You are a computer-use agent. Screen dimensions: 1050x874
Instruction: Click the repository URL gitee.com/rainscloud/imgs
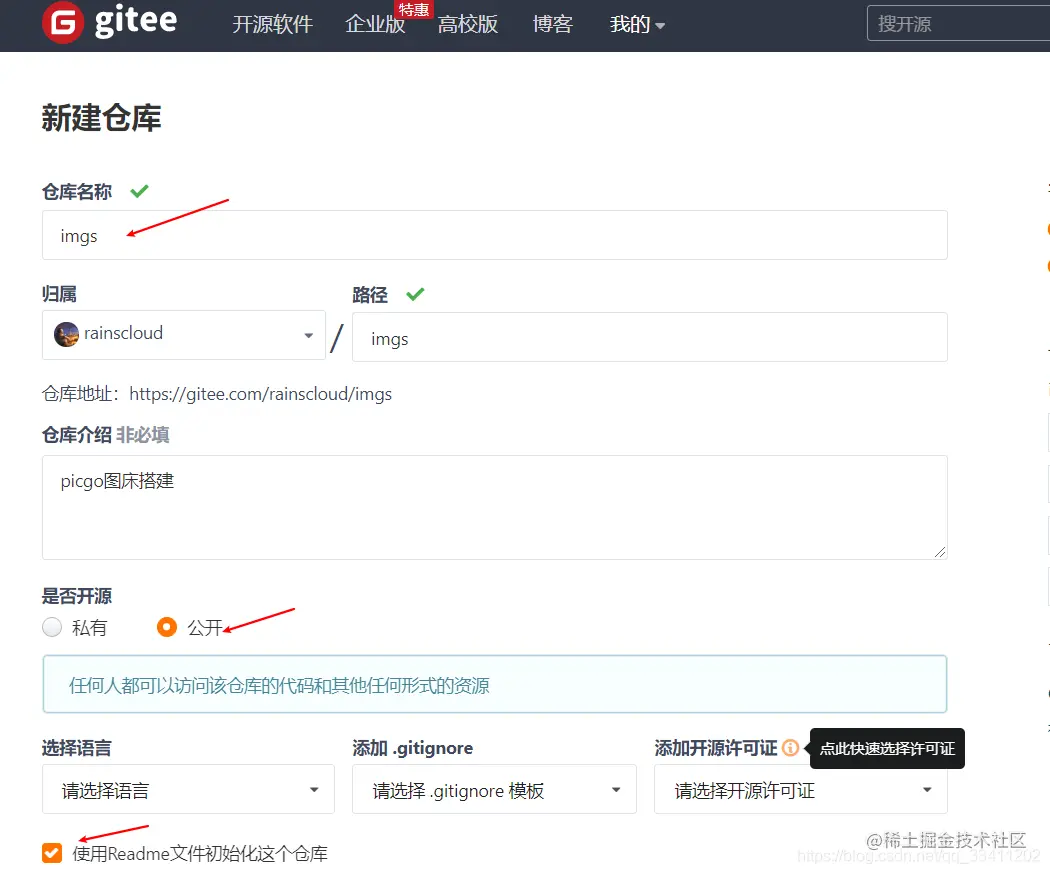[x=260, y=394]
